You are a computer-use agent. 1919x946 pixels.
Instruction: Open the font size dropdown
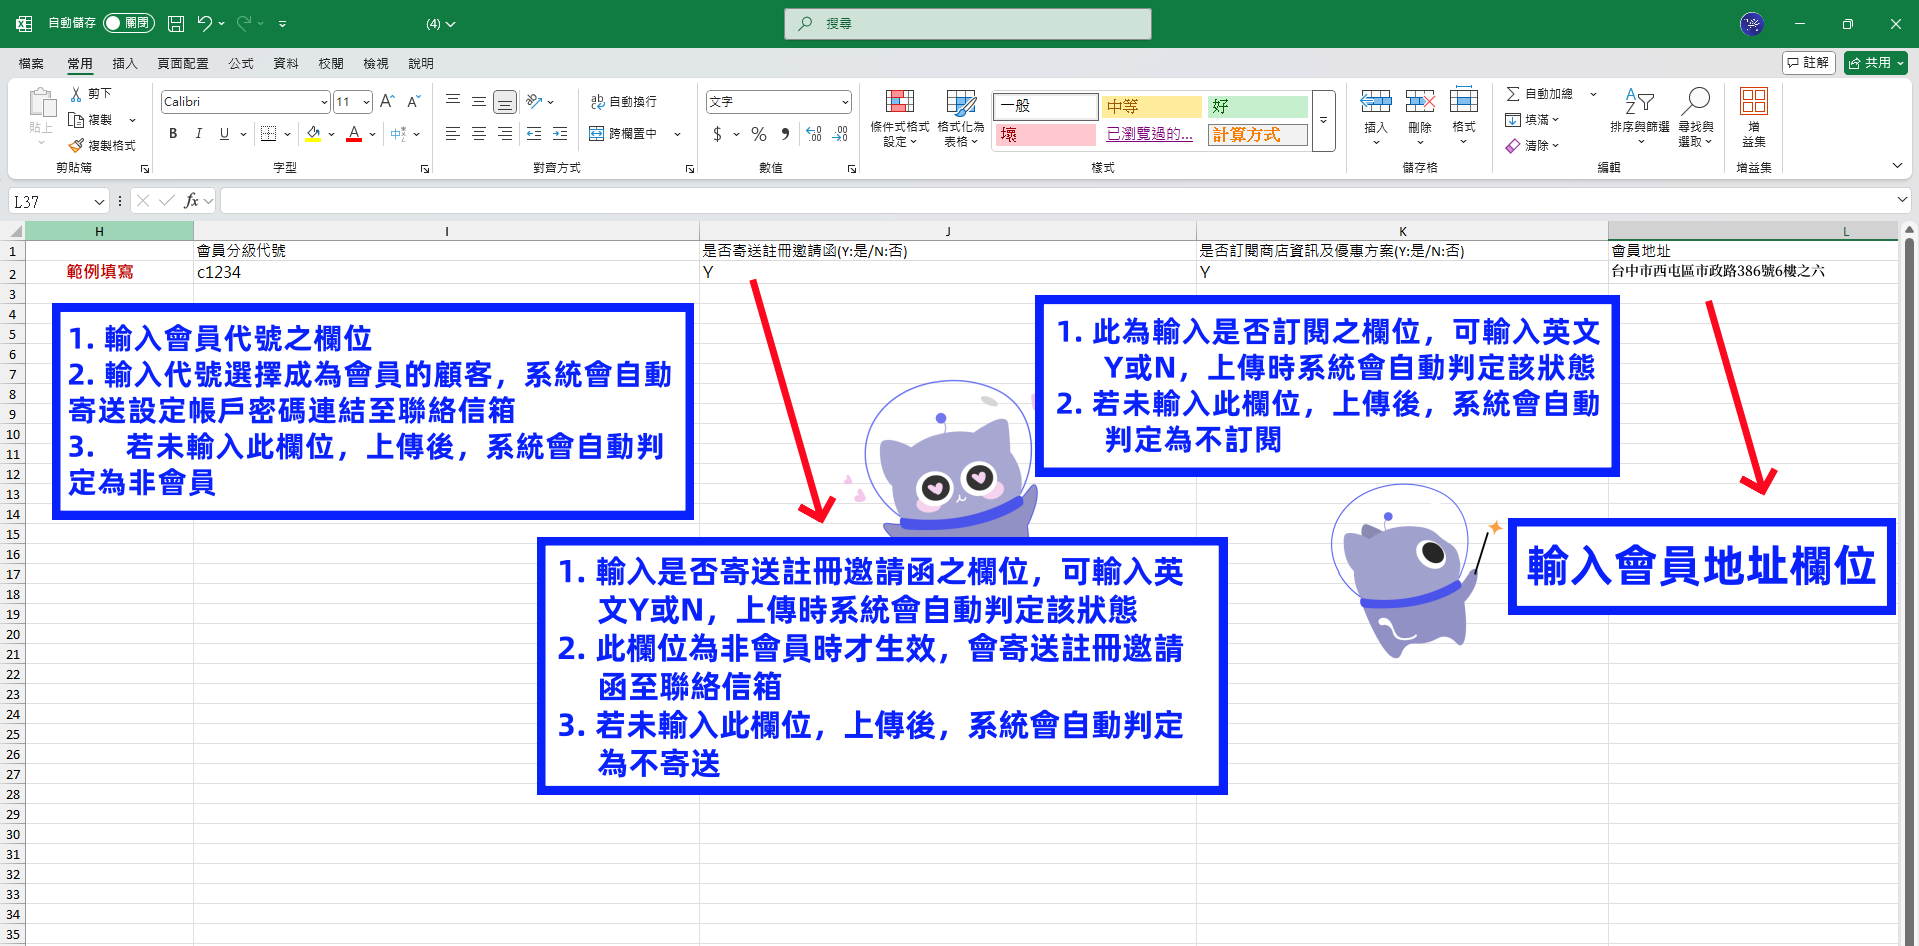pyautogui.click(x=366, y=102)
